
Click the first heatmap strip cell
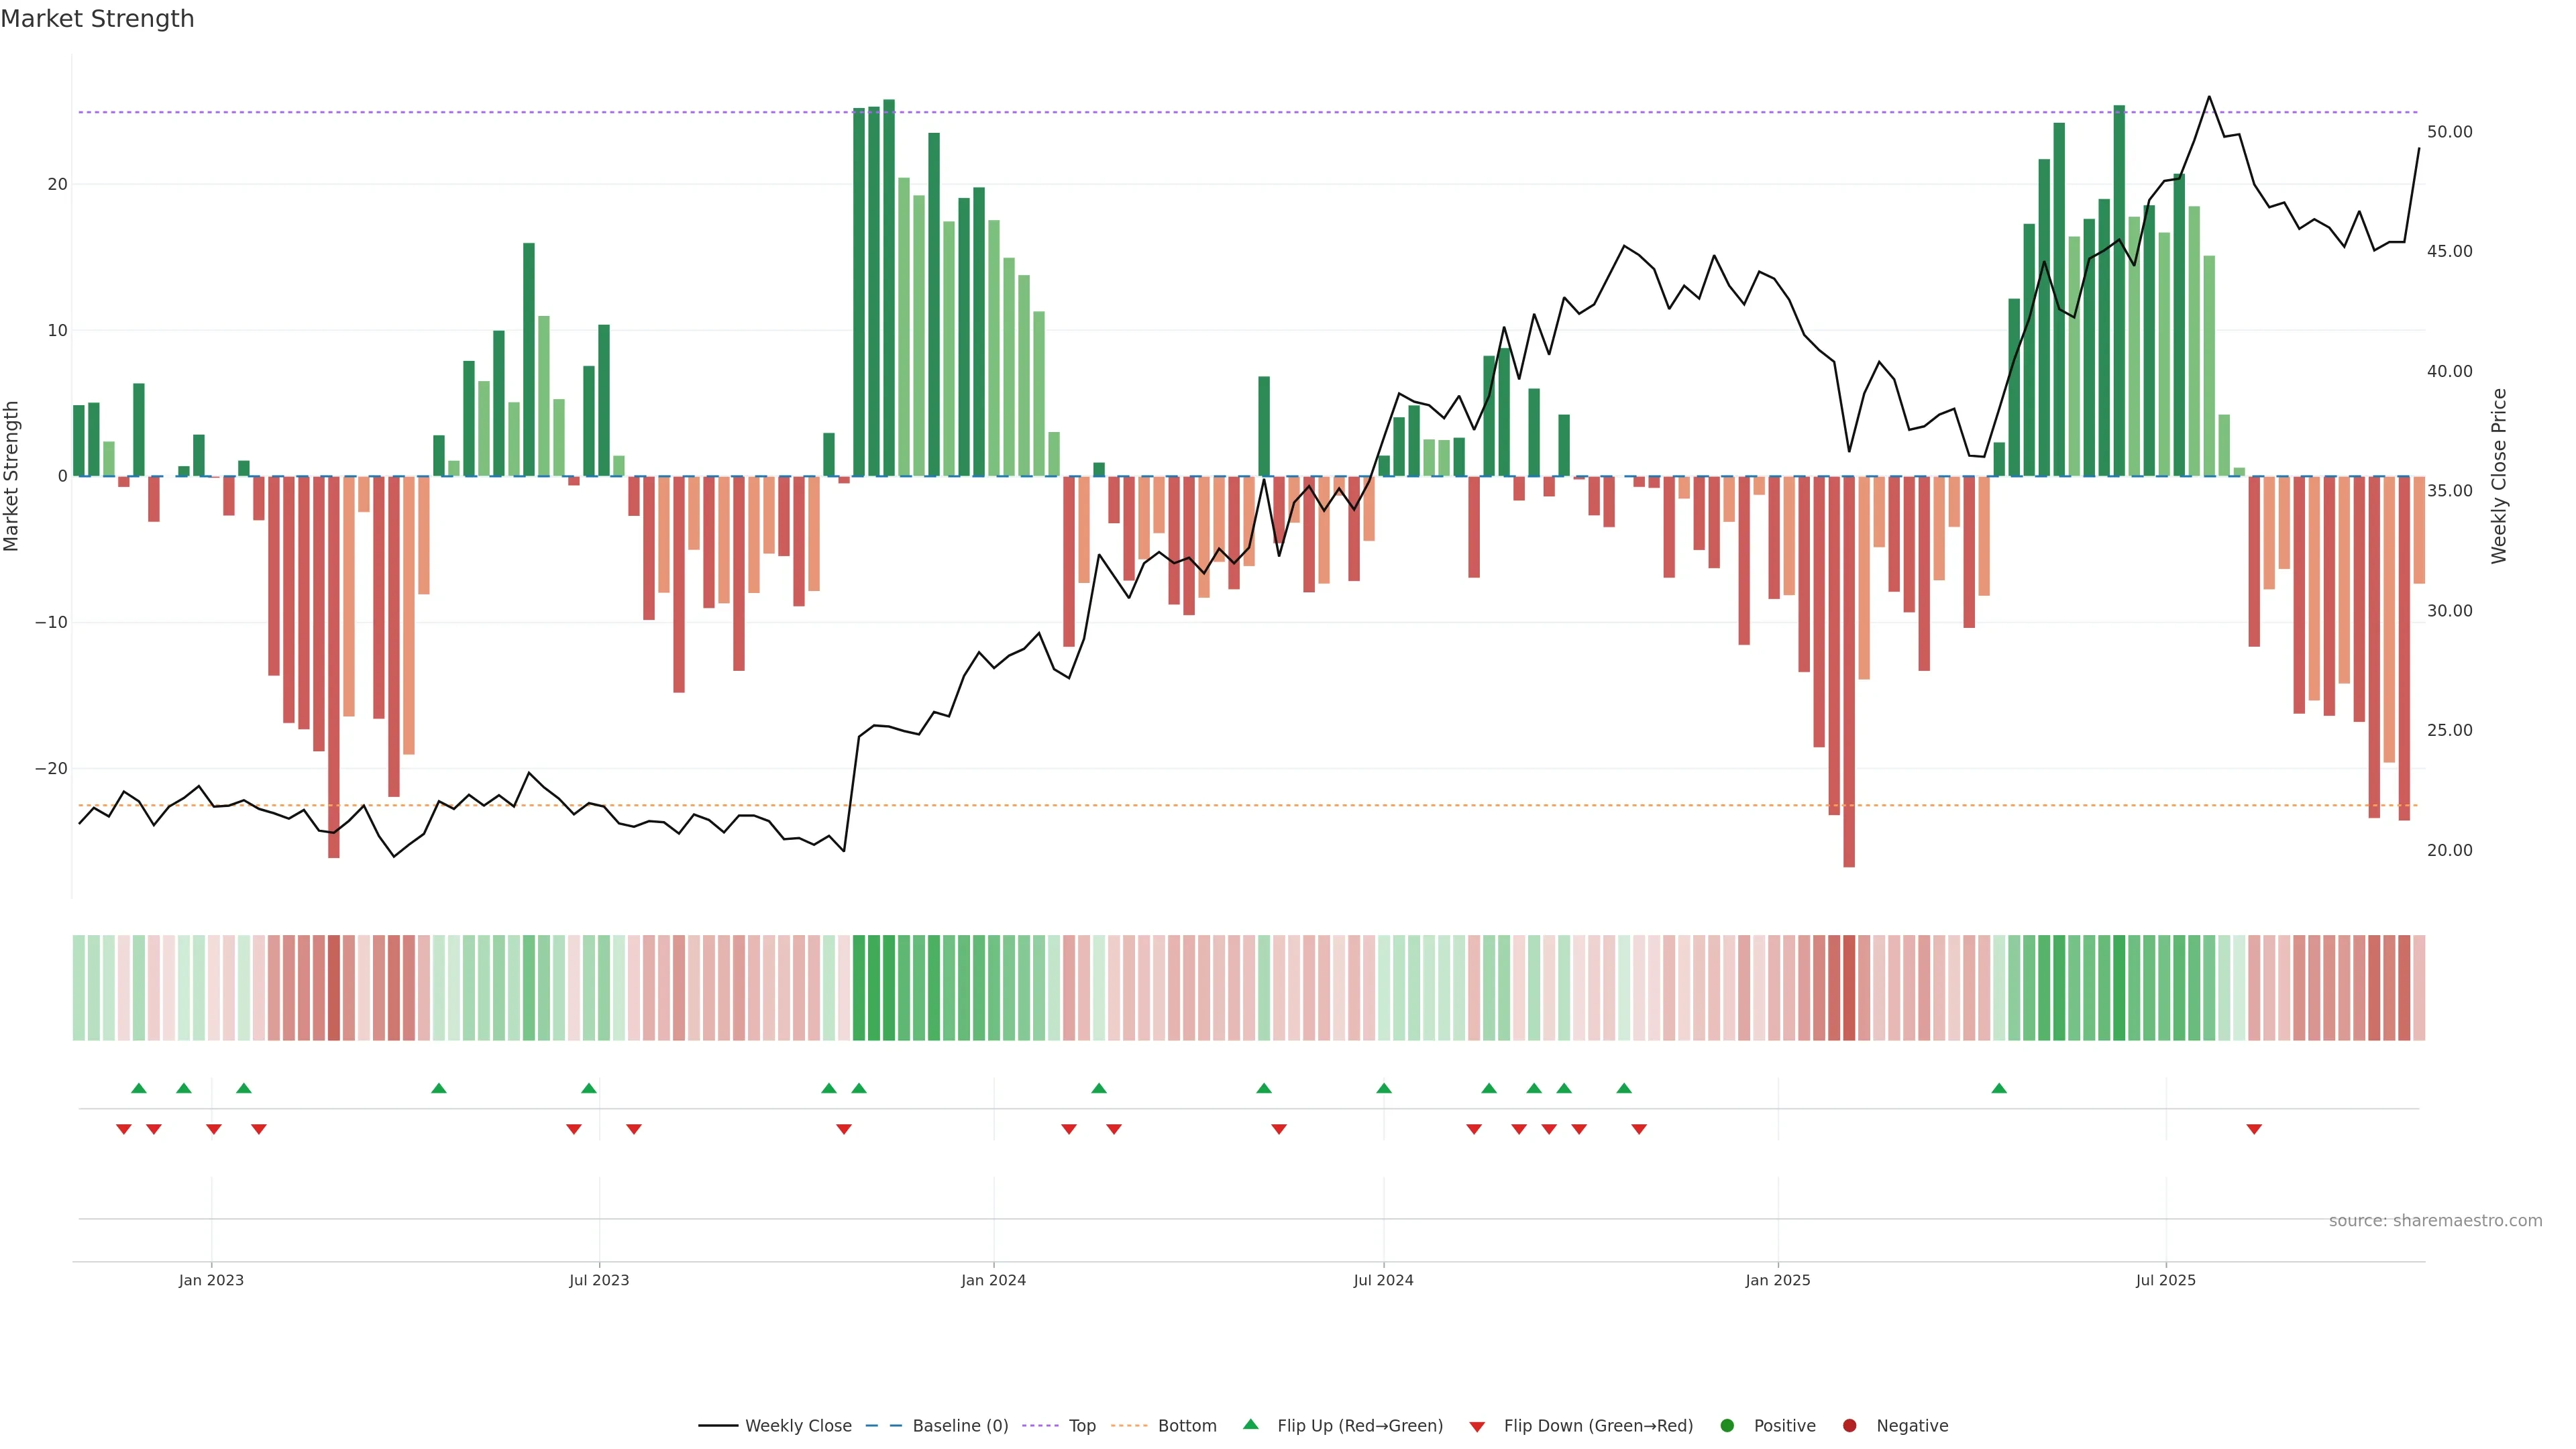coord(79,987)
